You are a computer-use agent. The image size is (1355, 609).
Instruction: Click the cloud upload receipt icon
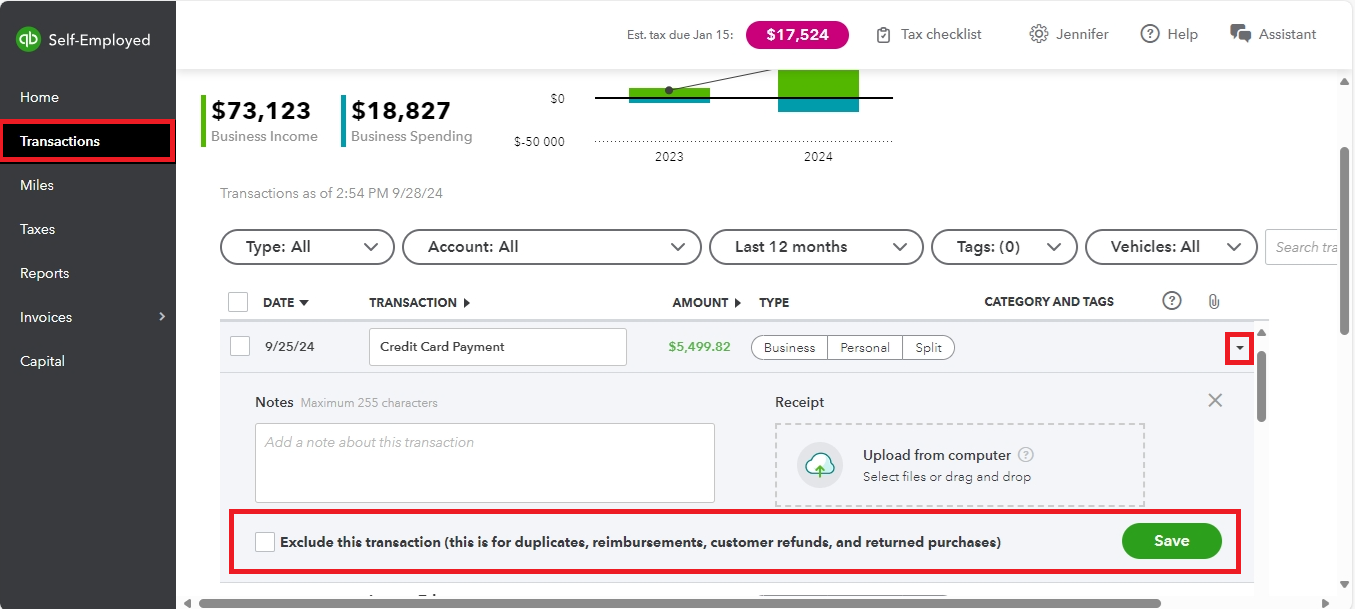pos(820,465)
